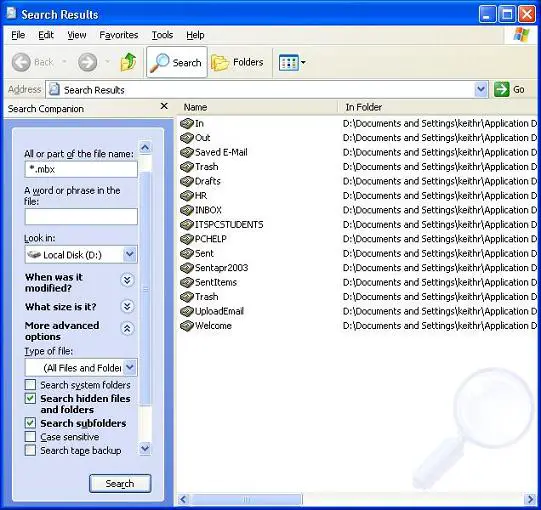The width and height of the screenshot is (541, 510).
Task: Enable the Case sensitive checkbox
Action: (x=30, y=437)
